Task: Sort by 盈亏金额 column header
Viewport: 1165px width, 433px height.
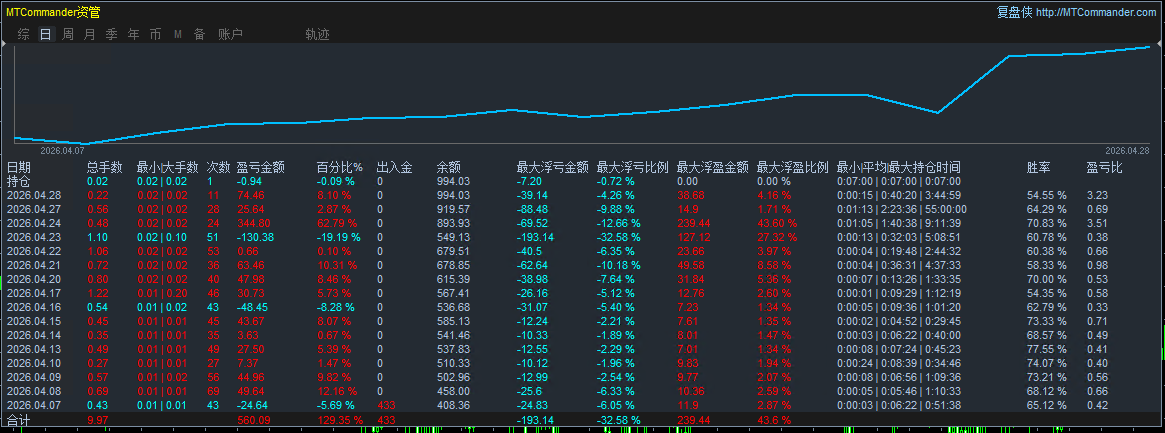Action: [x=261, y=168]
